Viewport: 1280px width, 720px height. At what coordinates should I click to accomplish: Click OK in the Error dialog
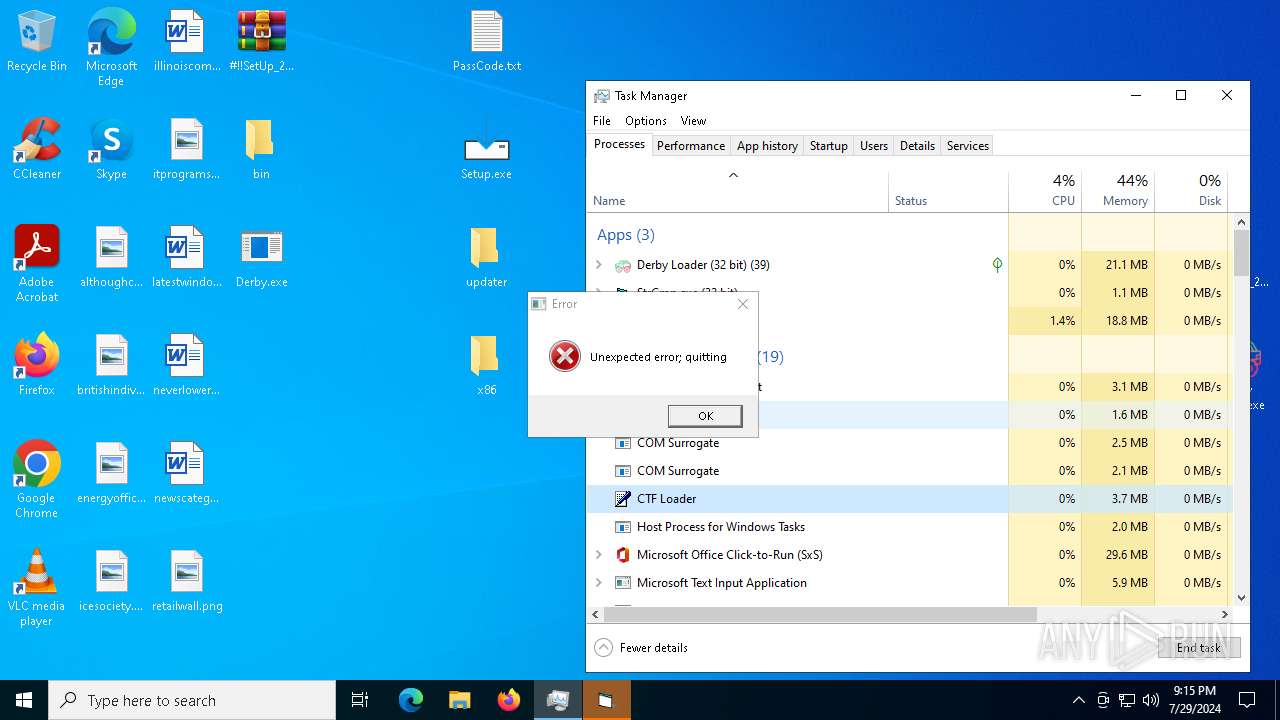point(705,416)
